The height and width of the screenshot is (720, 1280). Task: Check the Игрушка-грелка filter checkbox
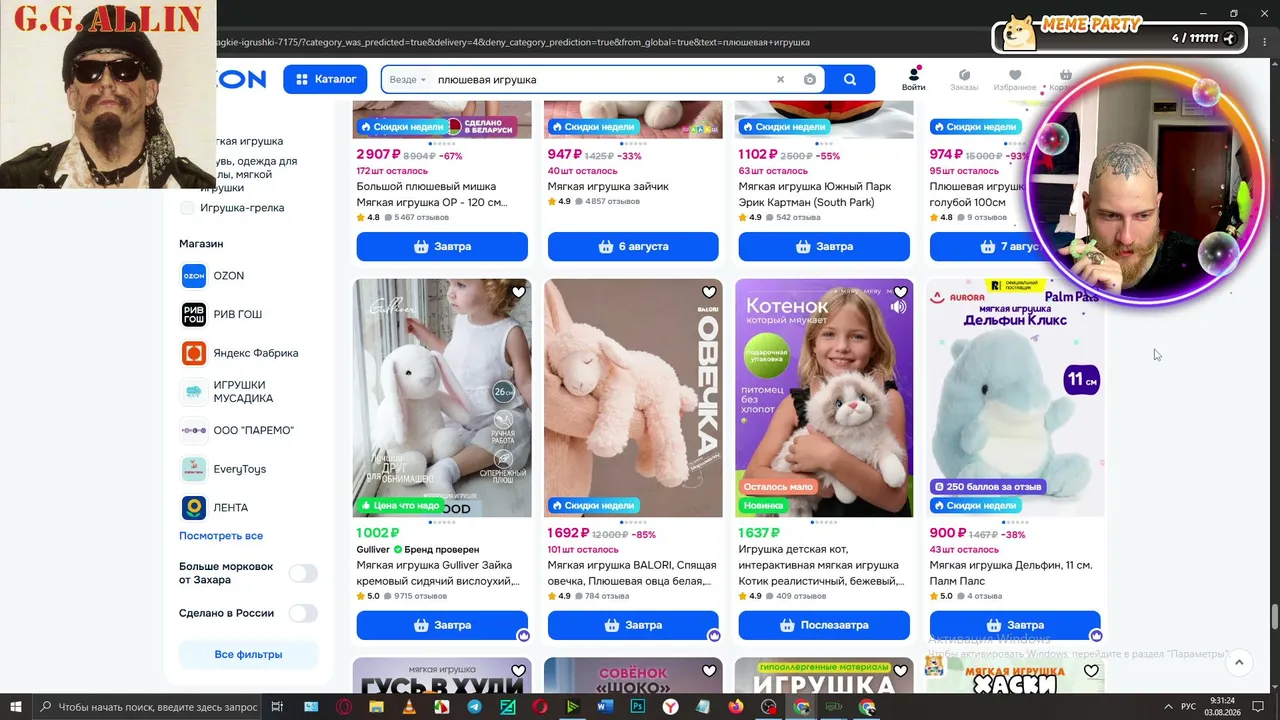pyautogui.click(x=187, y=208)
